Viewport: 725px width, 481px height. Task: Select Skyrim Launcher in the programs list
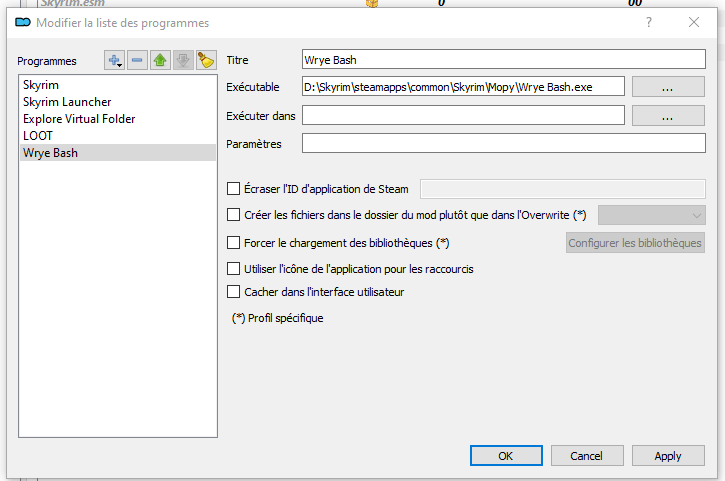point(117,102)
